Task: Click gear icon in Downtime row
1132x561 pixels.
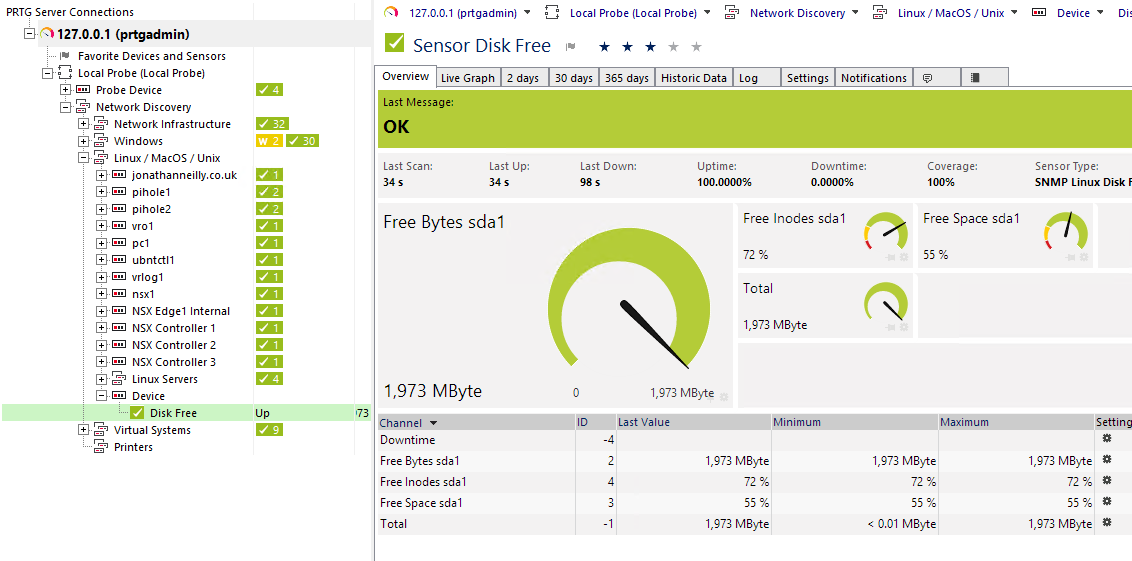Action: point(1107,438)
